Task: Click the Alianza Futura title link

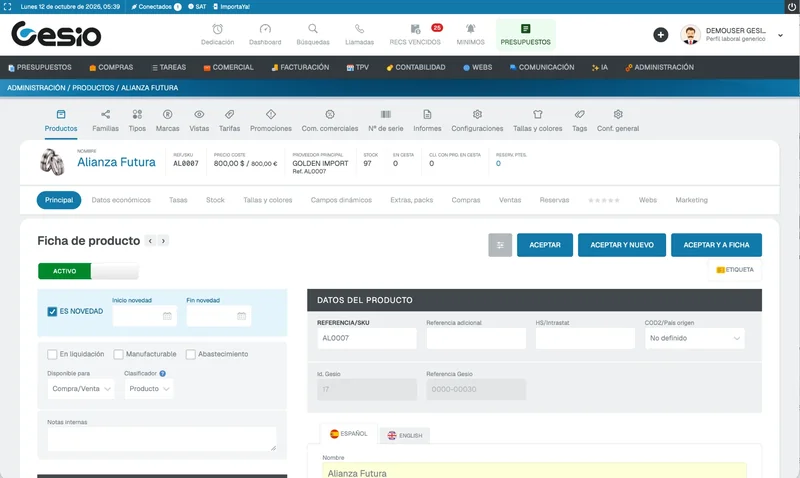Action: [116, 162]
